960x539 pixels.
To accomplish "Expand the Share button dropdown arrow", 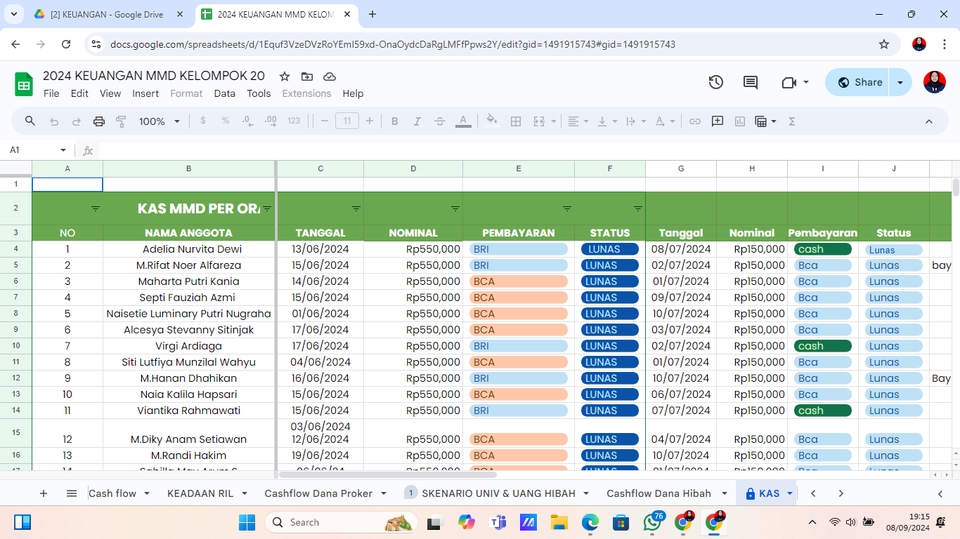I will pyautogui.click(x=900, y=83).
